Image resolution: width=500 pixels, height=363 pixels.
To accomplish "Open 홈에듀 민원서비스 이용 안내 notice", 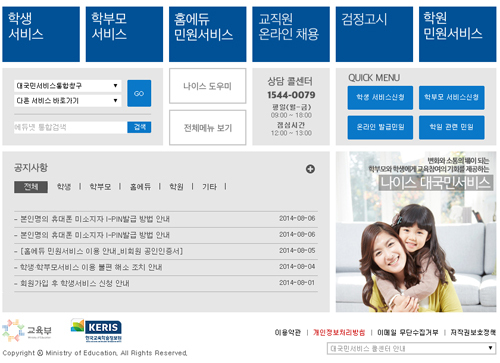I will tap(102, 251).
